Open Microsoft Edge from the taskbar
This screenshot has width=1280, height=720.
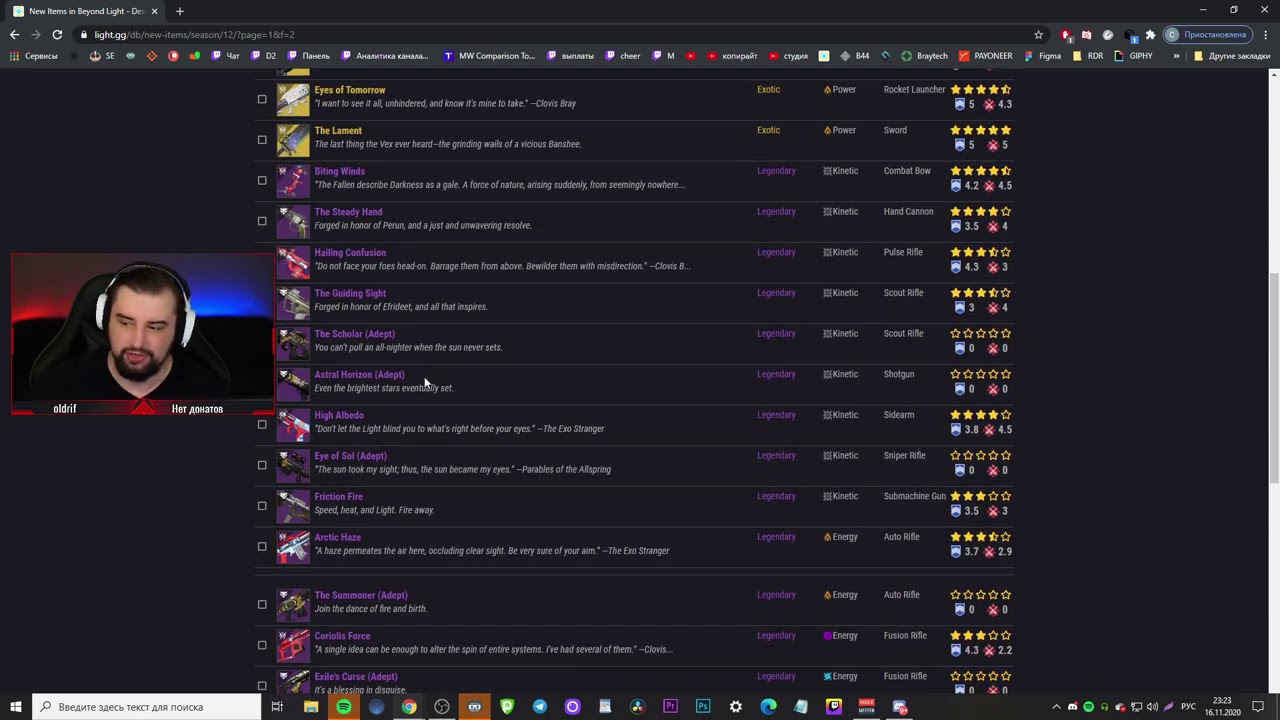[768, 707]
